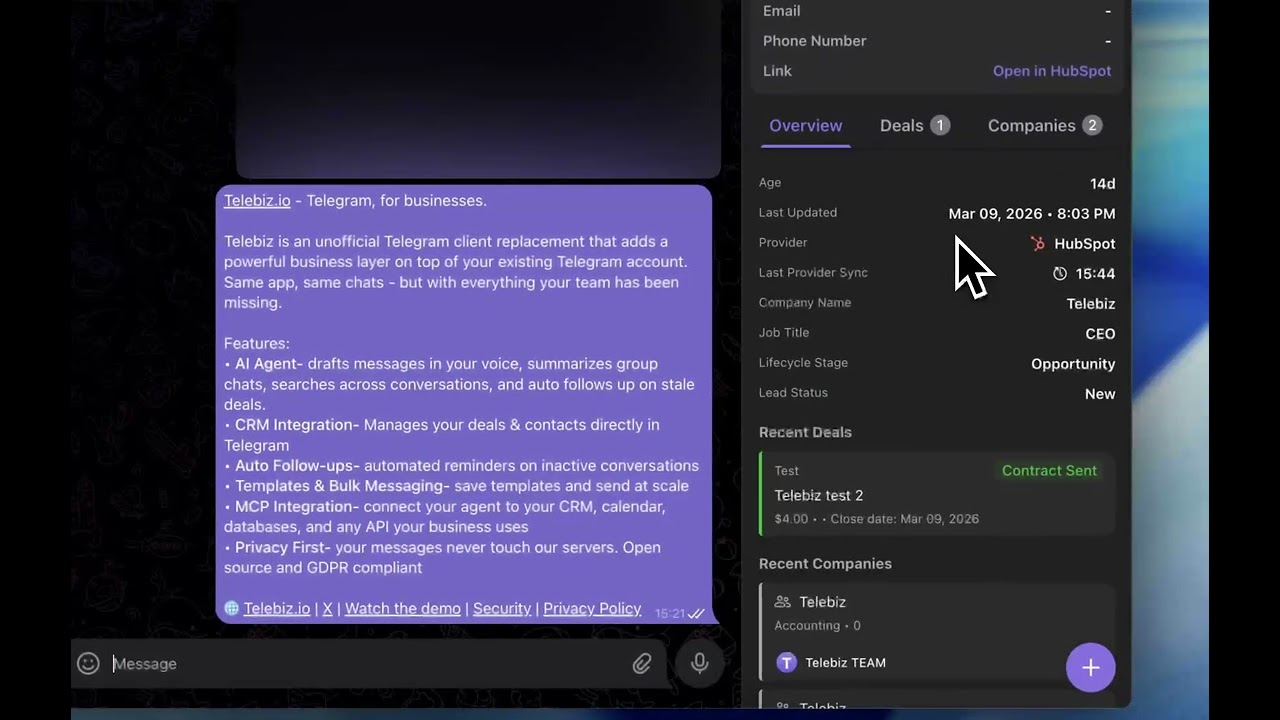The height and width of the screenshot is (720, 1280).
Task: Open the Privacy Policy link
Action: [592, 608]
